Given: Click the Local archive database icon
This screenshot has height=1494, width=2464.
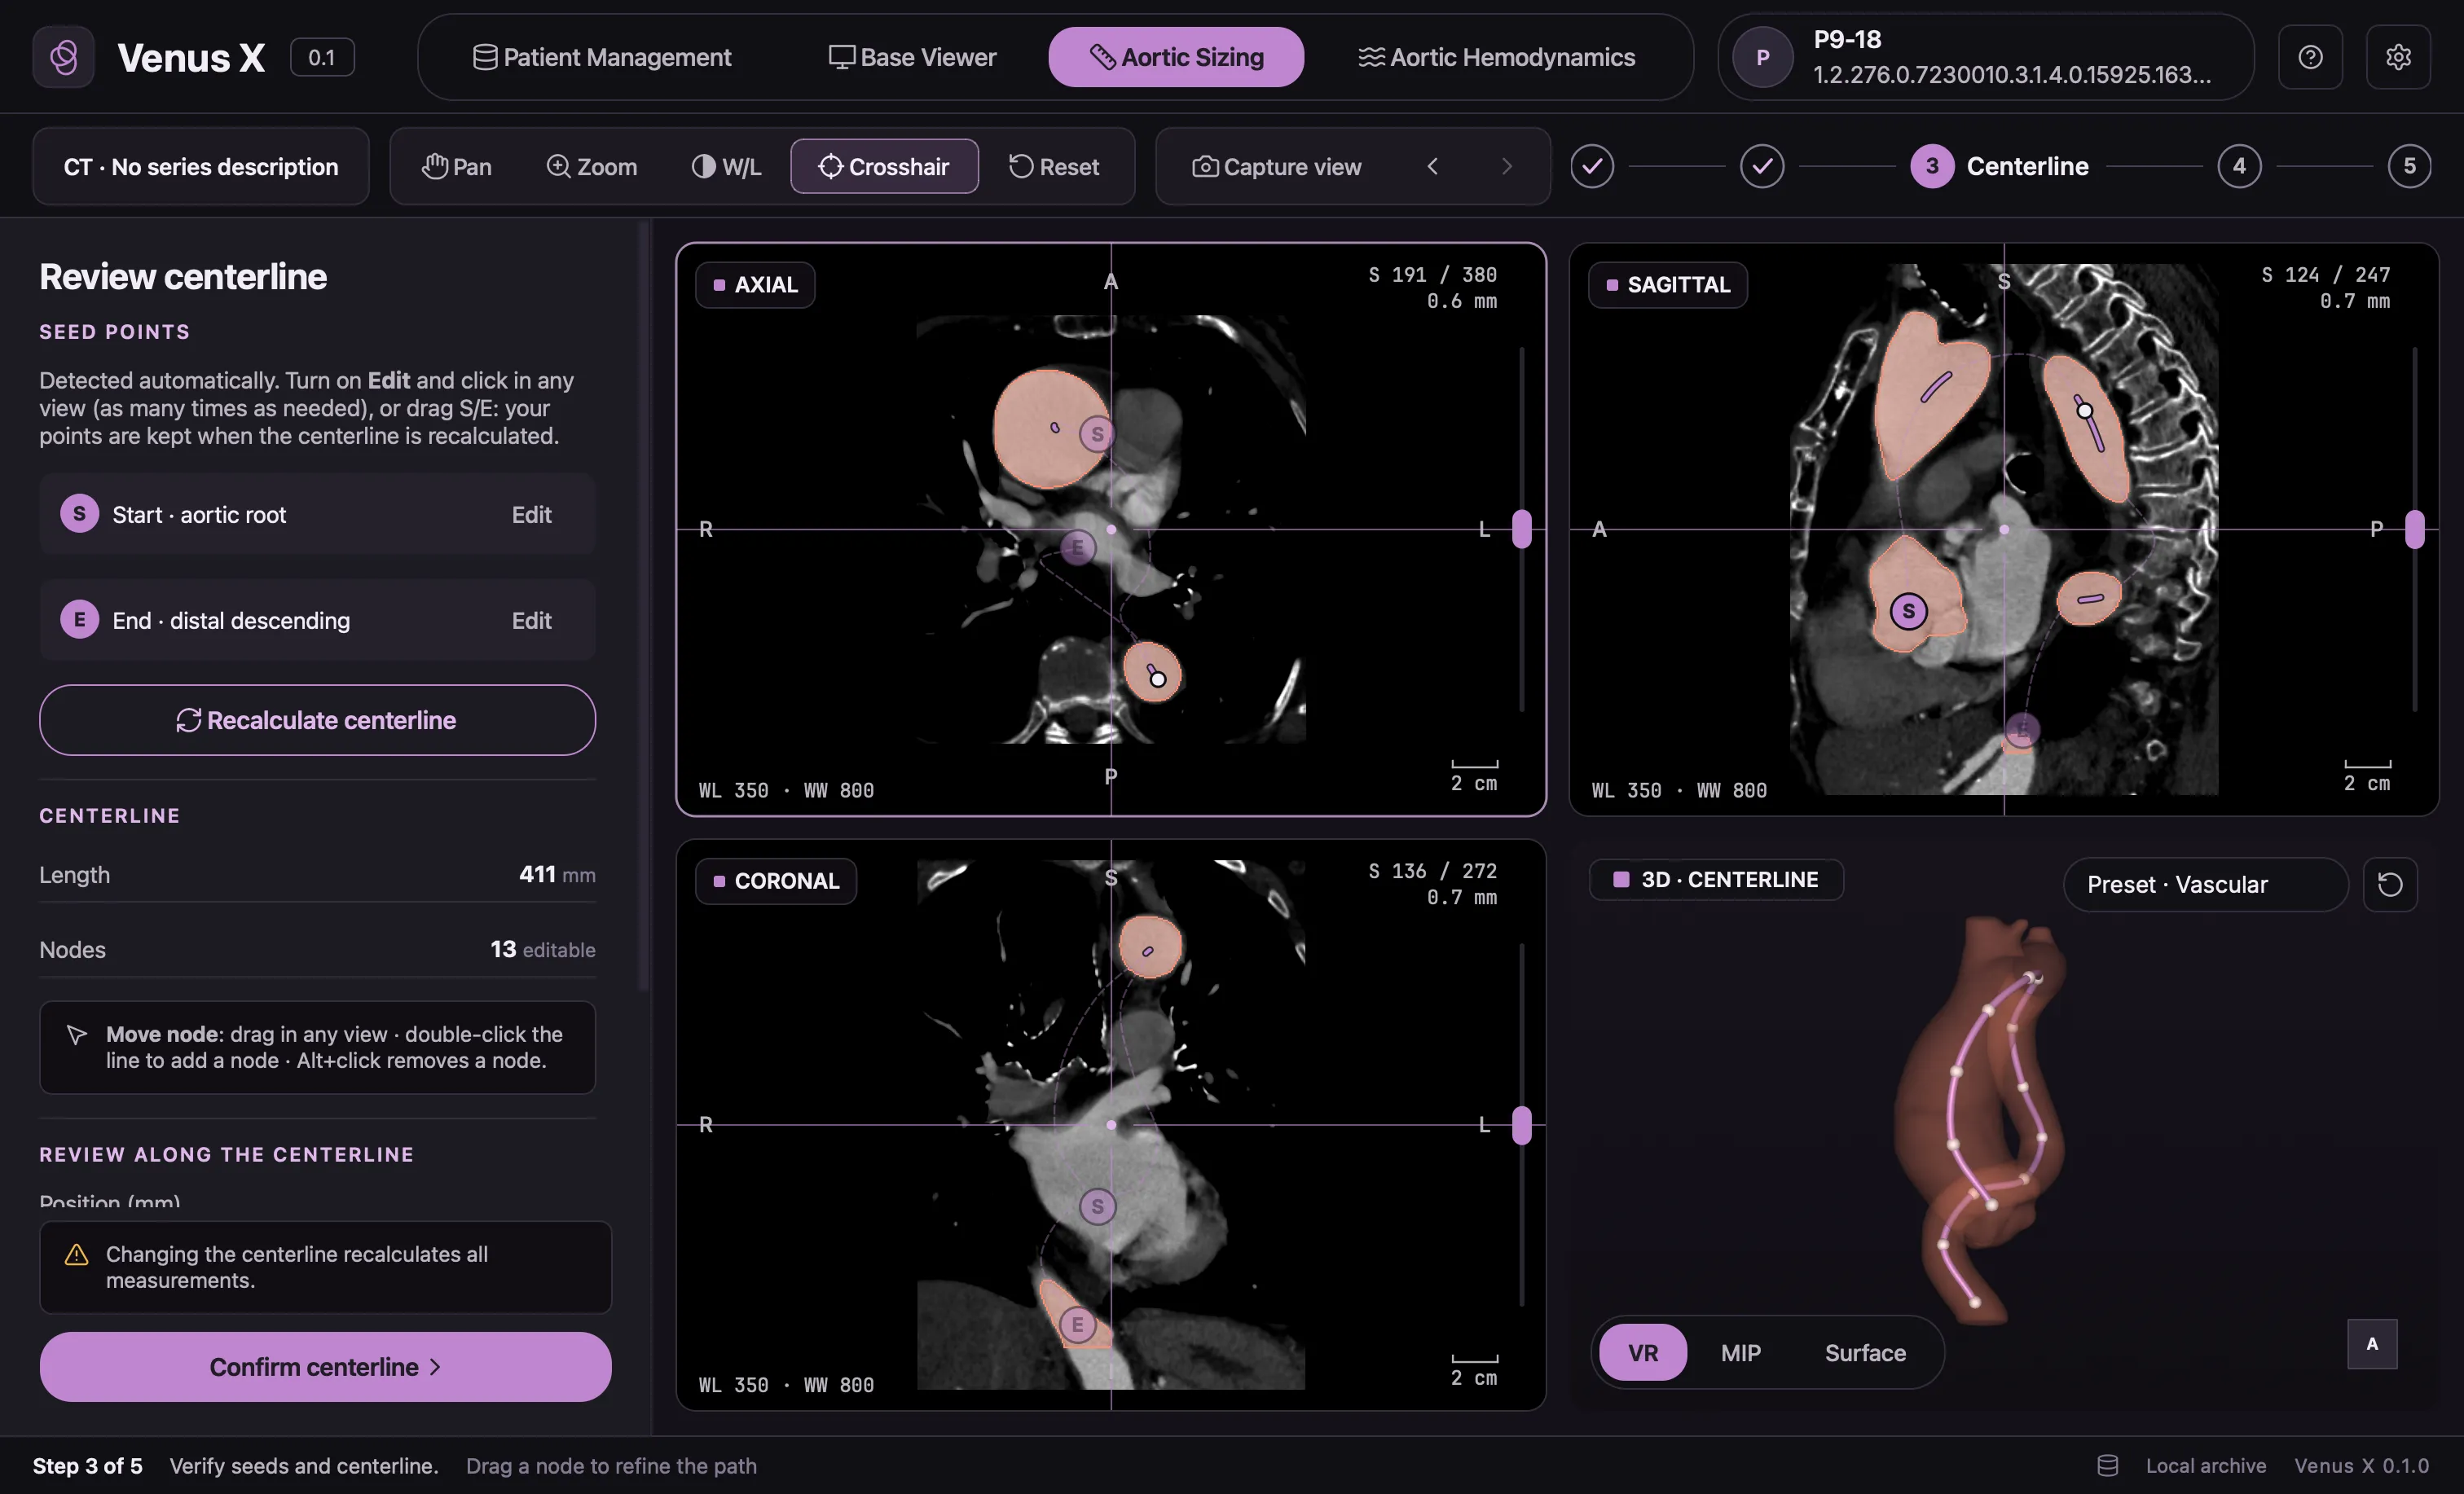Looking at the screenshot, I should coord(2107,1465).
